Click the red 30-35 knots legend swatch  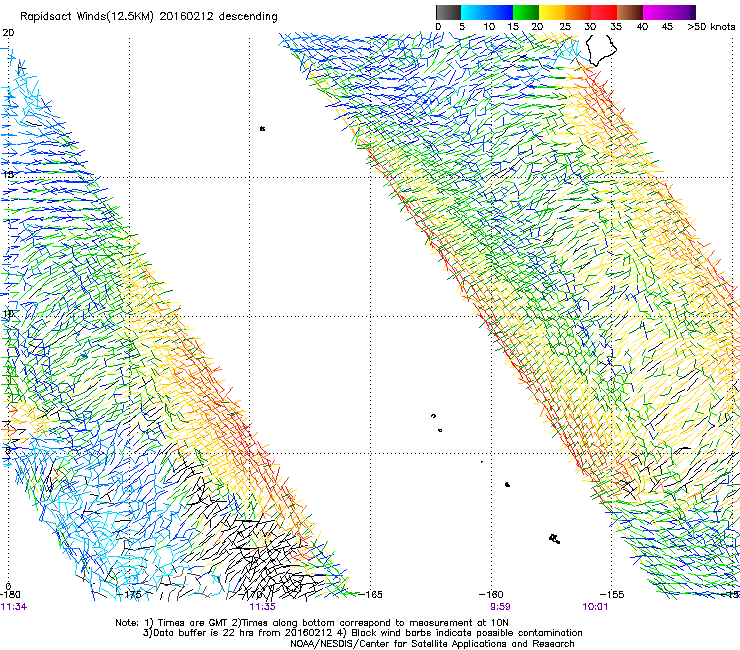[x=604, y=12]
